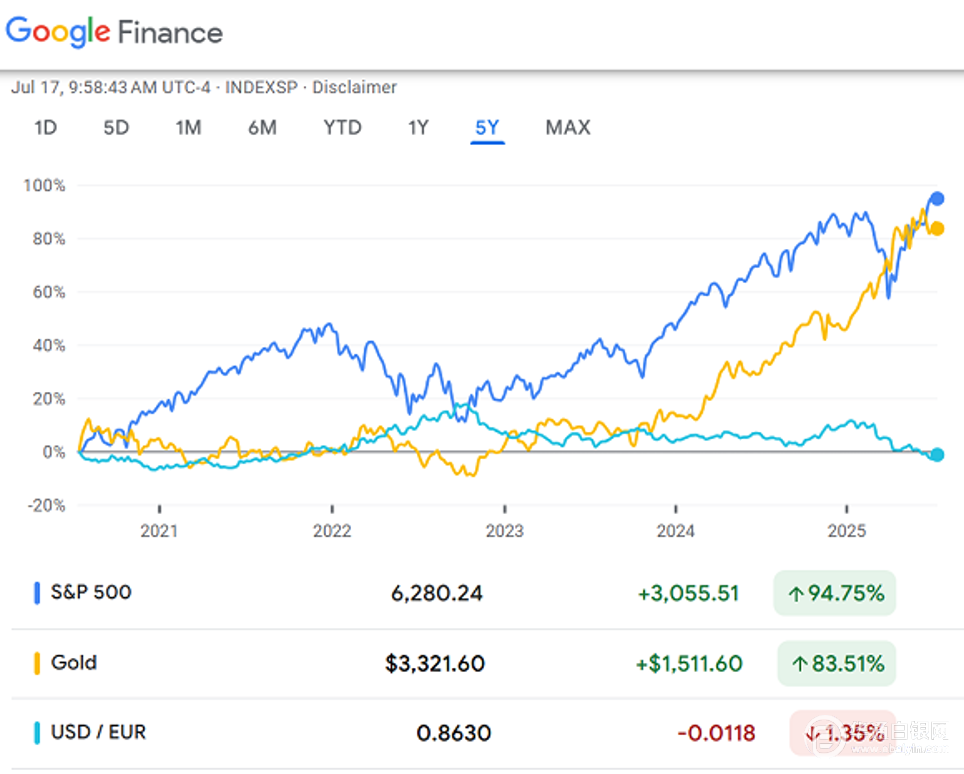Click the S&P 500 price 6,280.24
964x774 pixels.
pos(437,593)
